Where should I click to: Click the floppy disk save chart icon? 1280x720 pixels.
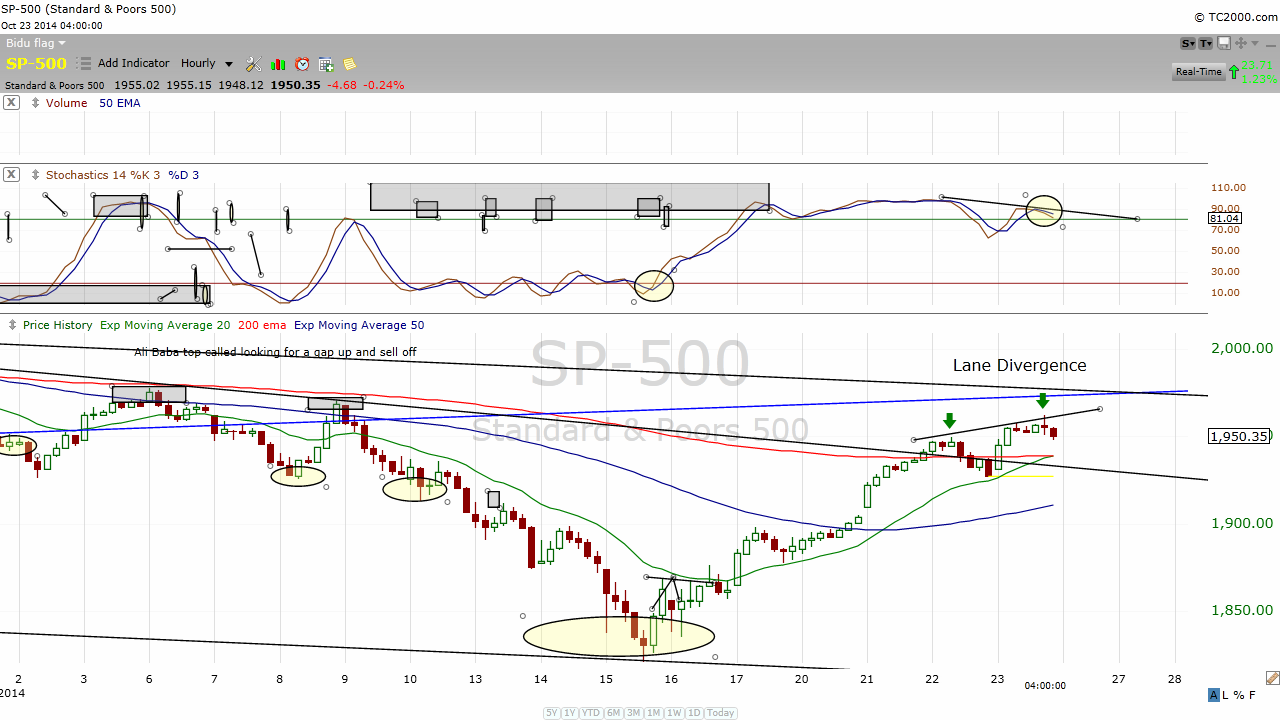(1224, 43)
